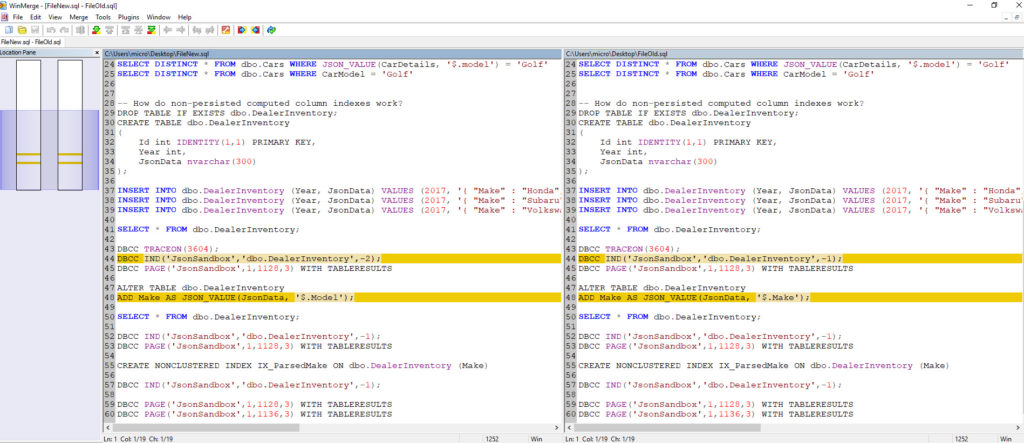Image resolution: width=1024 pixels, height=443 pixels.
Task: Click upper yellow marker in left location bar
Action: pyautogui.click(x=30, y=155)
